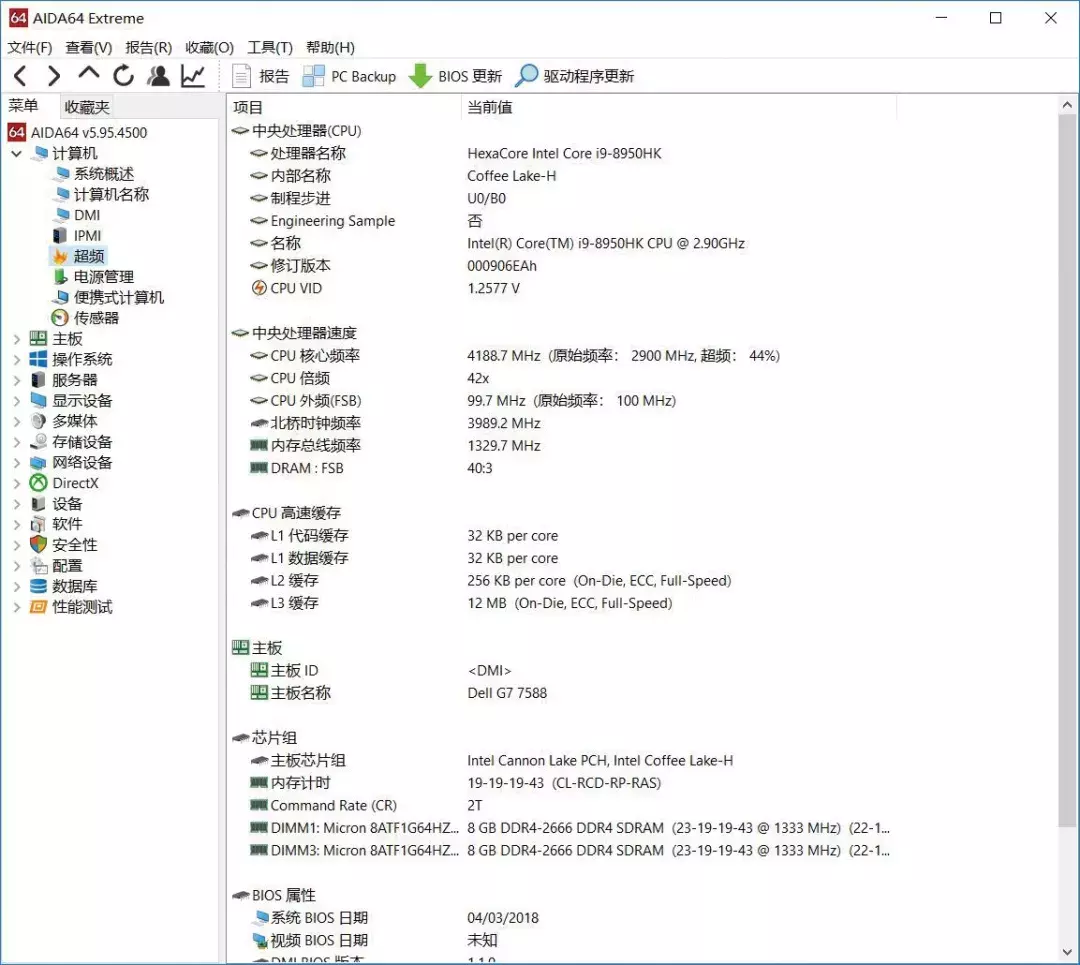This screenshot has width=1080, height=965.
Task: Click the 数据库 database tree icon
Action: click(x=39, y=587)
